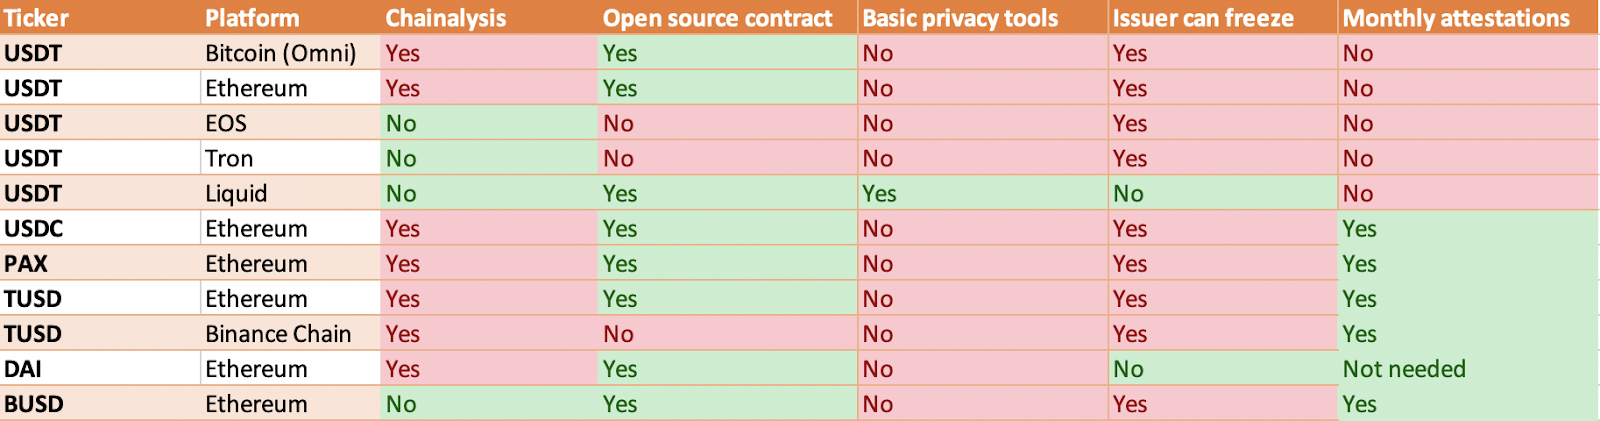The width and height of the screenshot is (1600, 421).
Task: Select Liquid's Basic privacy tools Yes cell
Action: click(984, 193)
